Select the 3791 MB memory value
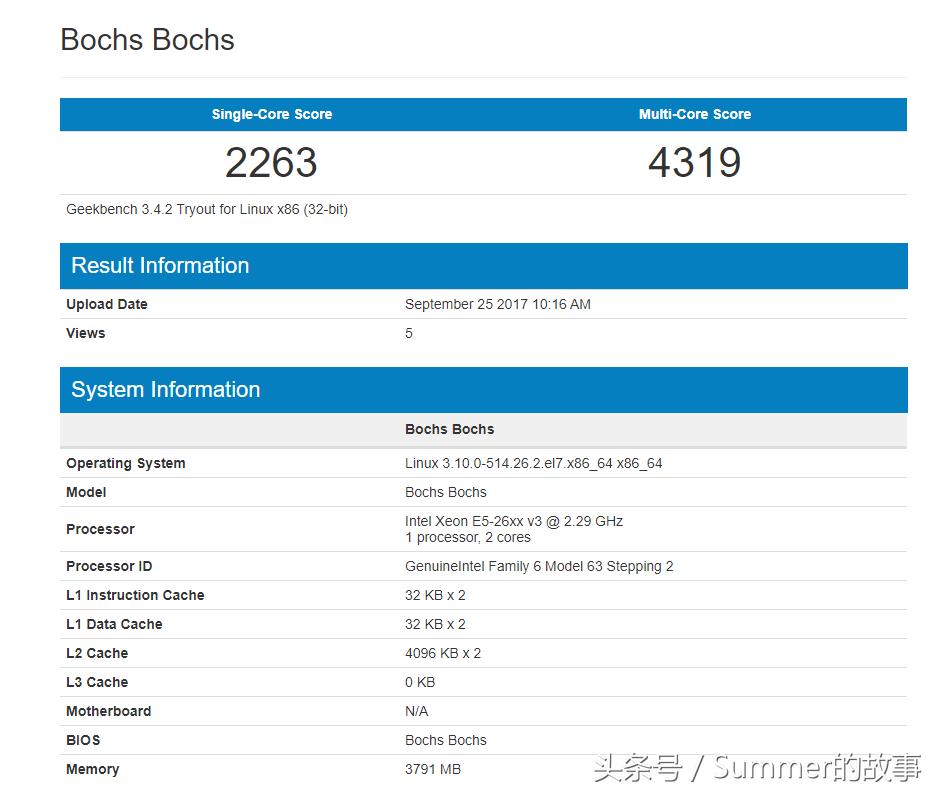This screenshot has height=794, width=940. pyautogui.click(x=433, y=769)
